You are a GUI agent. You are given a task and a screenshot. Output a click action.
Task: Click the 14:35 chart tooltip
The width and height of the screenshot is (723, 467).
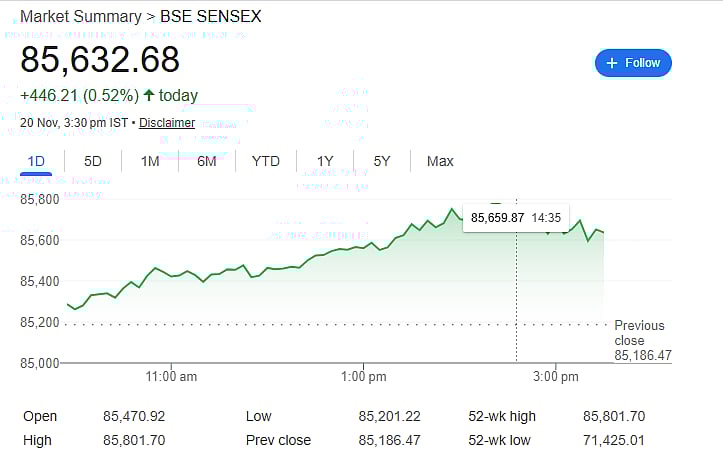coord(515,217)
